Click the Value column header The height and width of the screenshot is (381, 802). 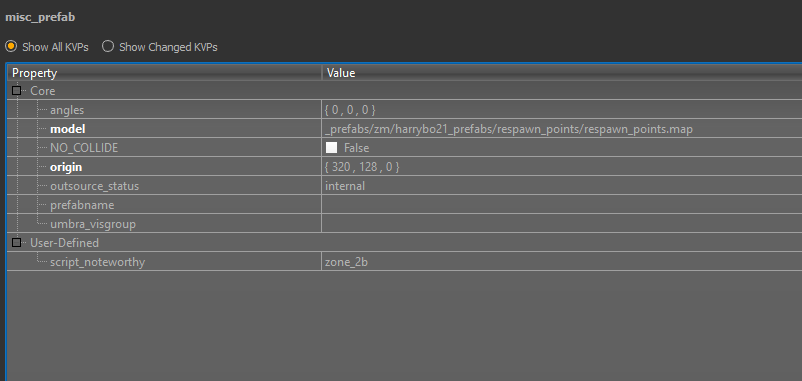[562, 73]
